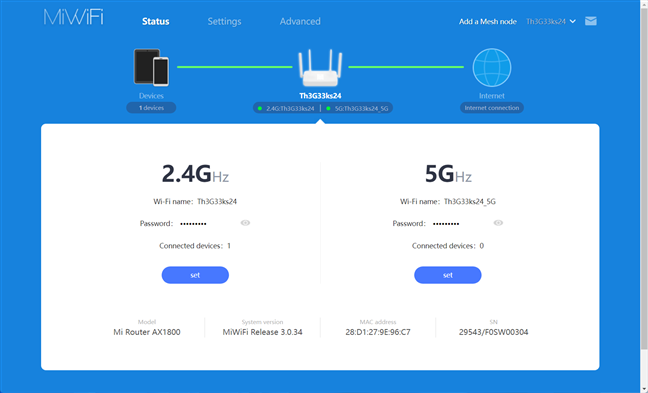648x393 pixels.
Task: Click the 2.4GHz band heading
Action: click(195, 174)
